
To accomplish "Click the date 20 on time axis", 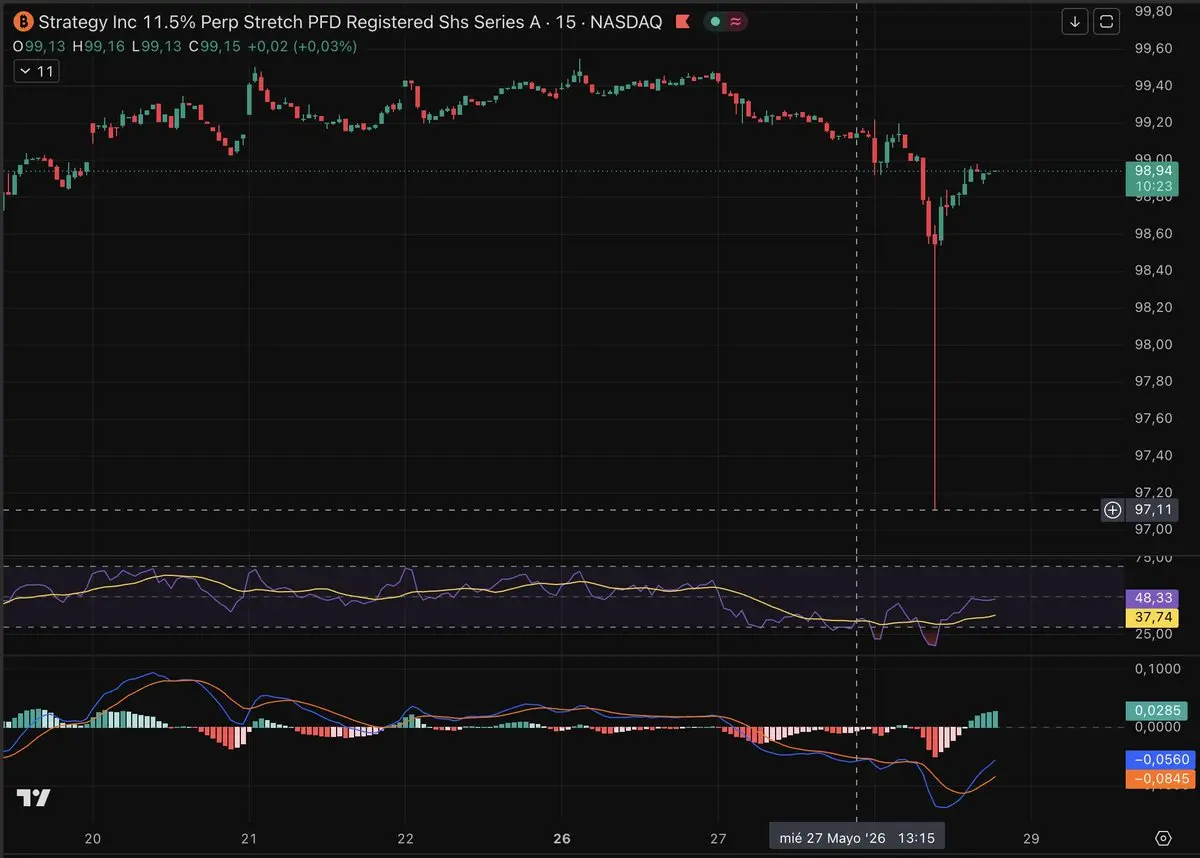I will point(94,838).
